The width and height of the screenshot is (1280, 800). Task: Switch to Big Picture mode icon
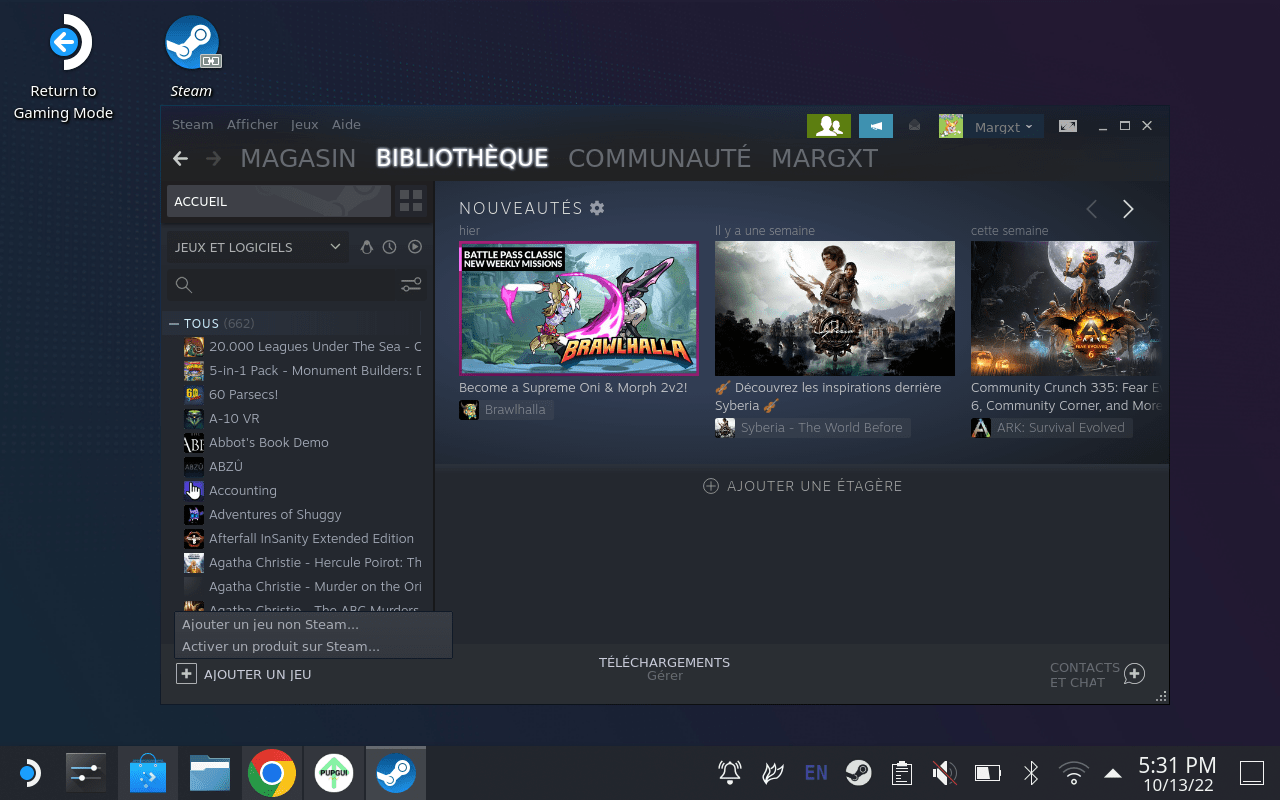pyautogui.click(x=1068, y=126)
